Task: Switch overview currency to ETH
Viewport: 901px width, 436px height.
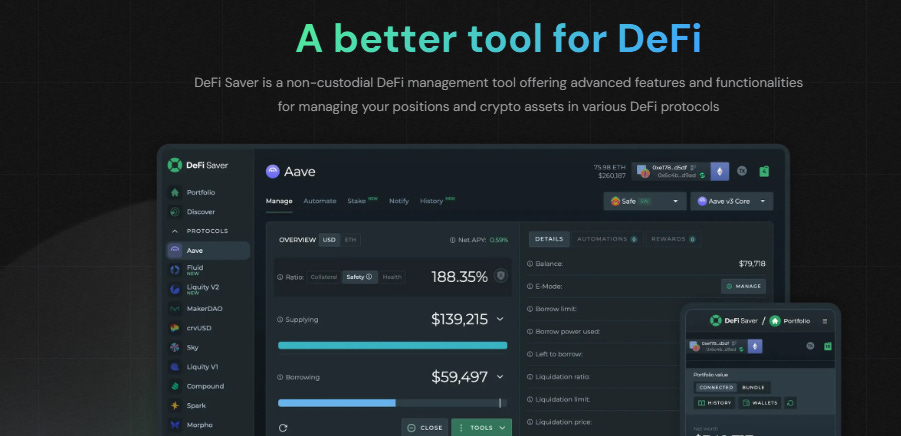Action: 350,240
